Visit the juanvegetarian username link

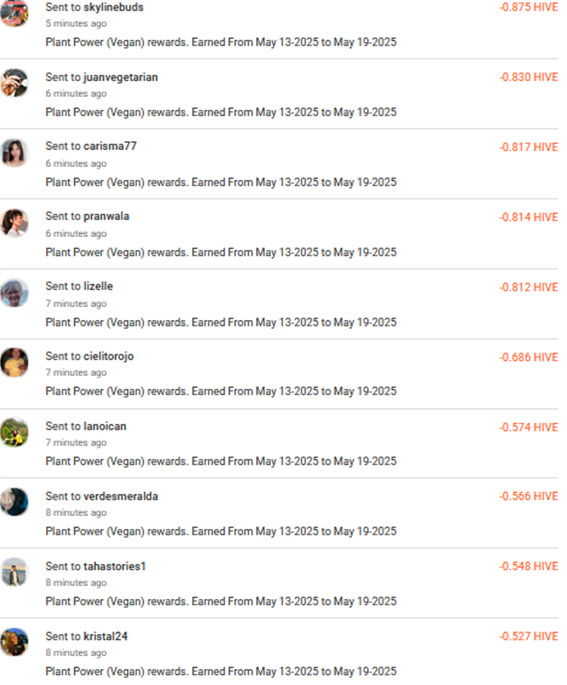121,77
